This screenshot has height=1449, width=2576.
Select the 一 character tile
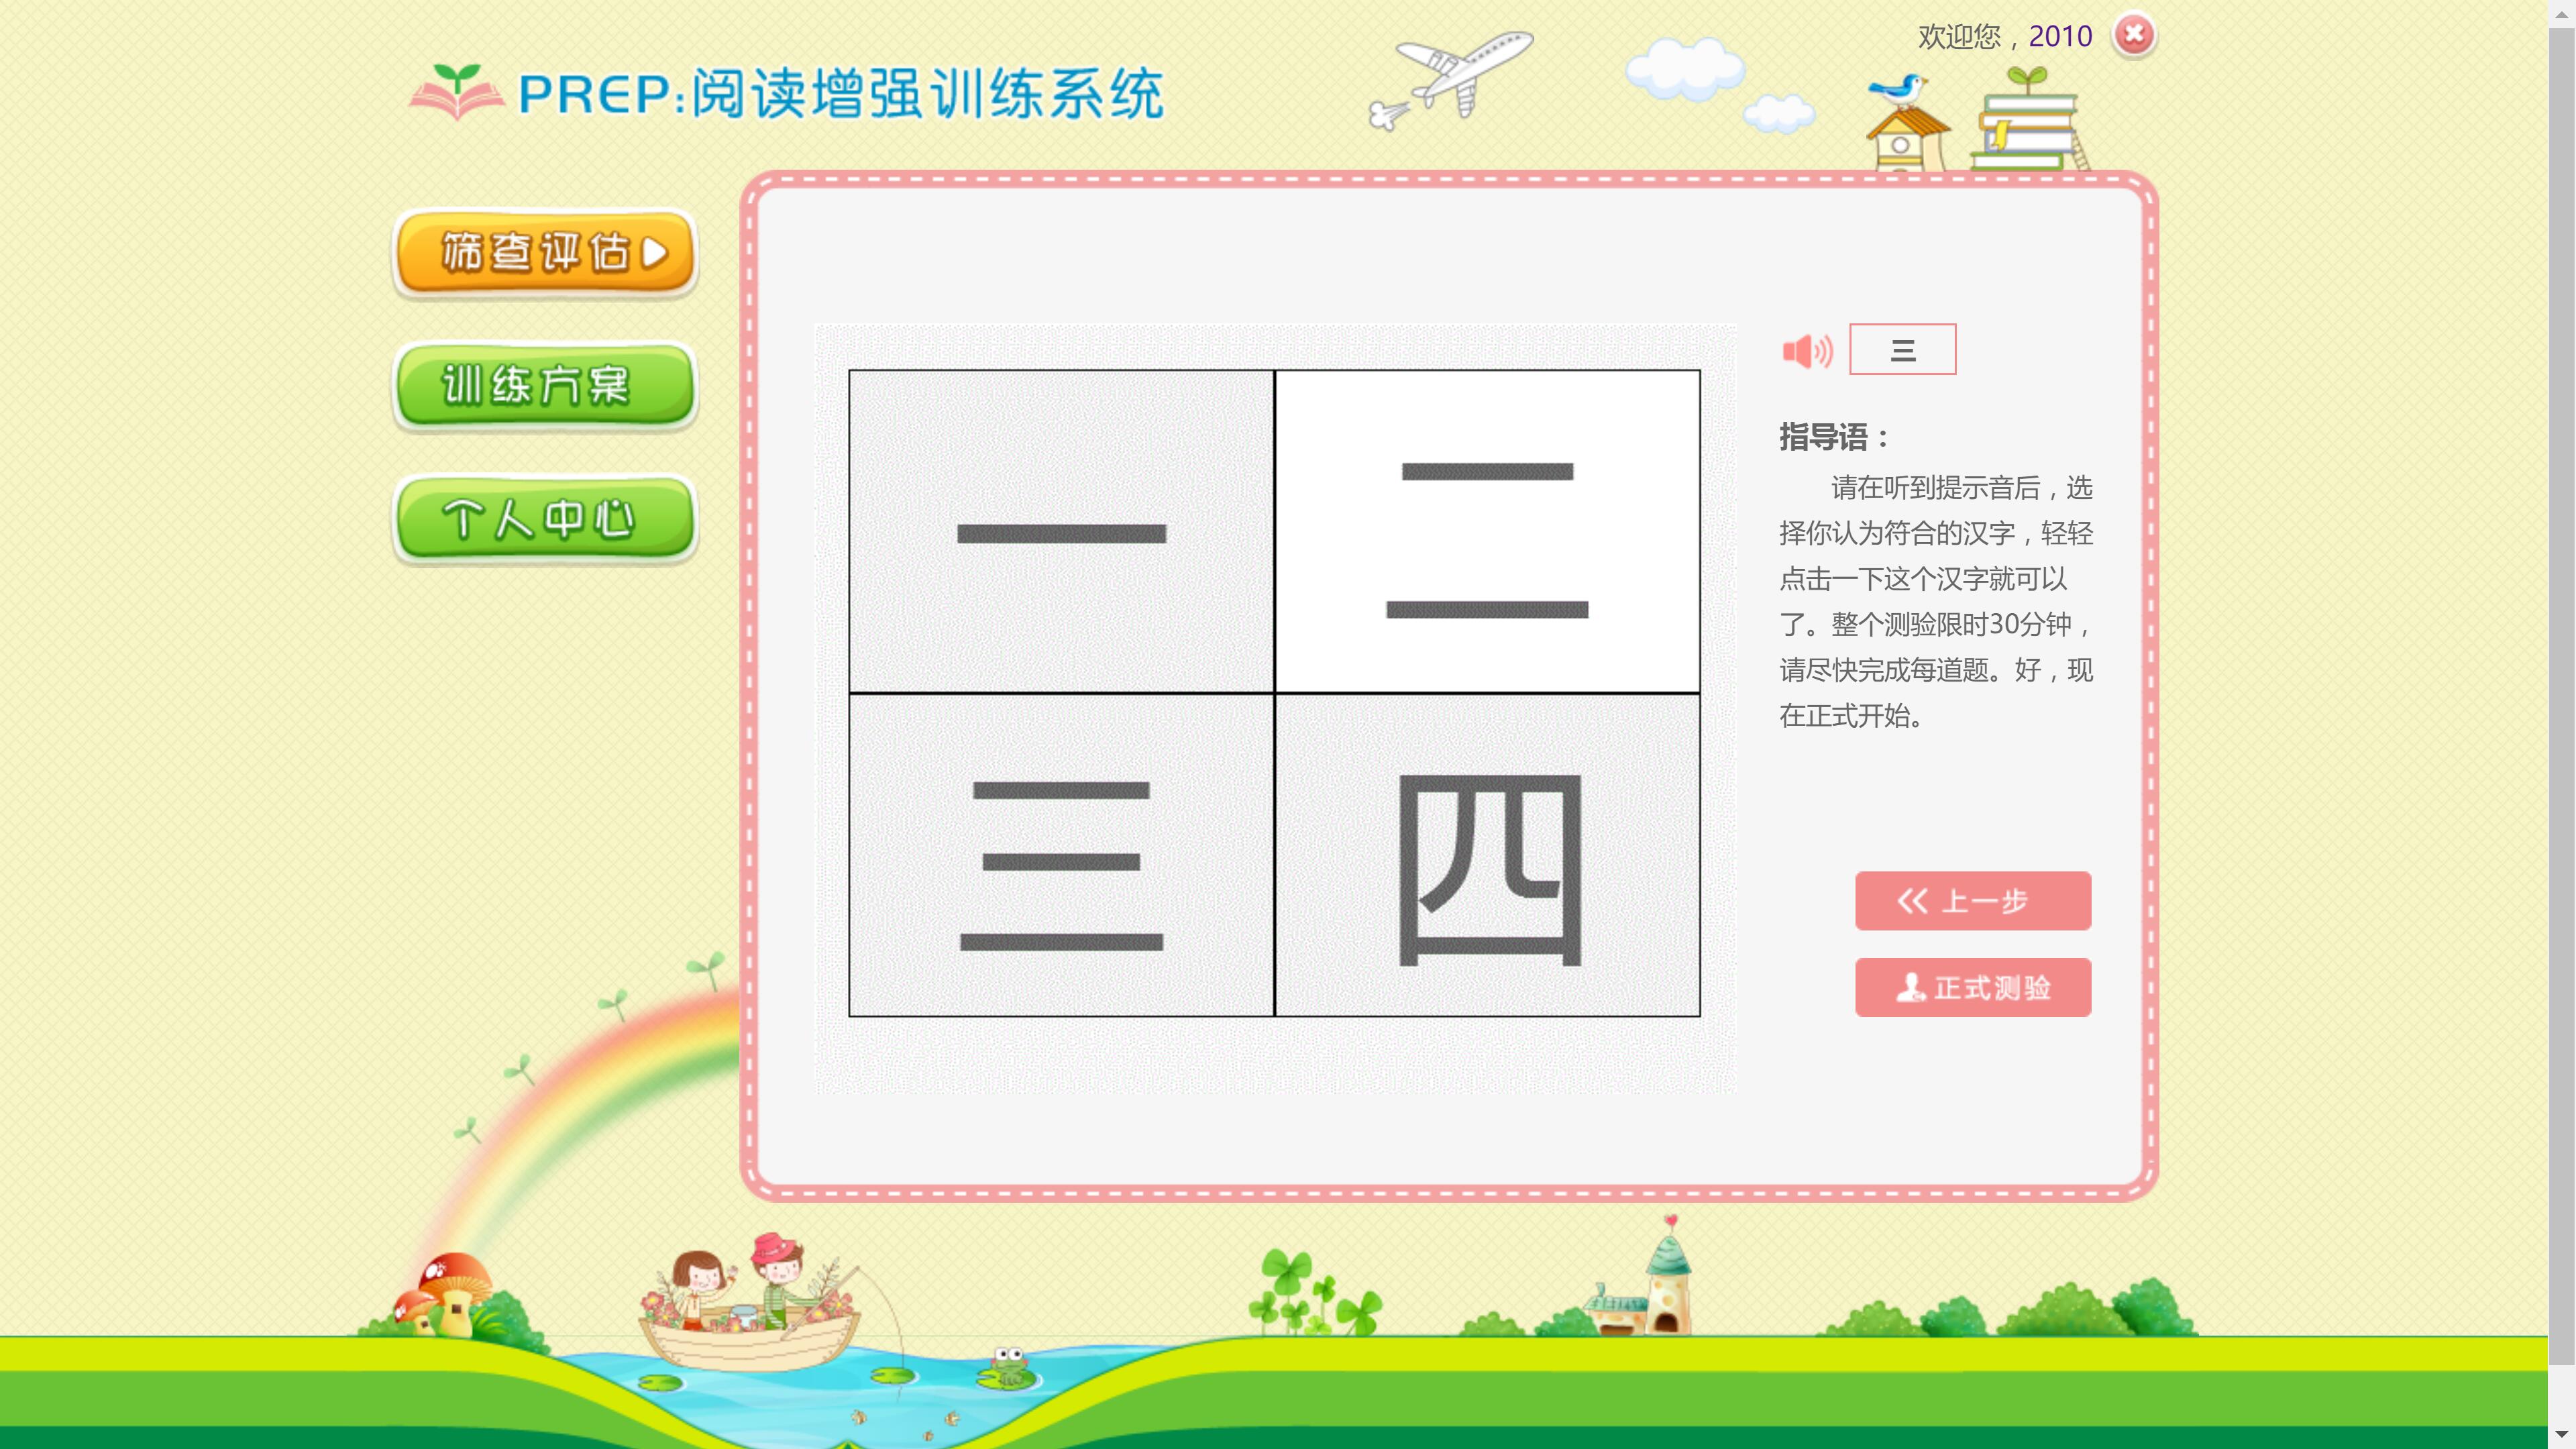coord(1061,531)
